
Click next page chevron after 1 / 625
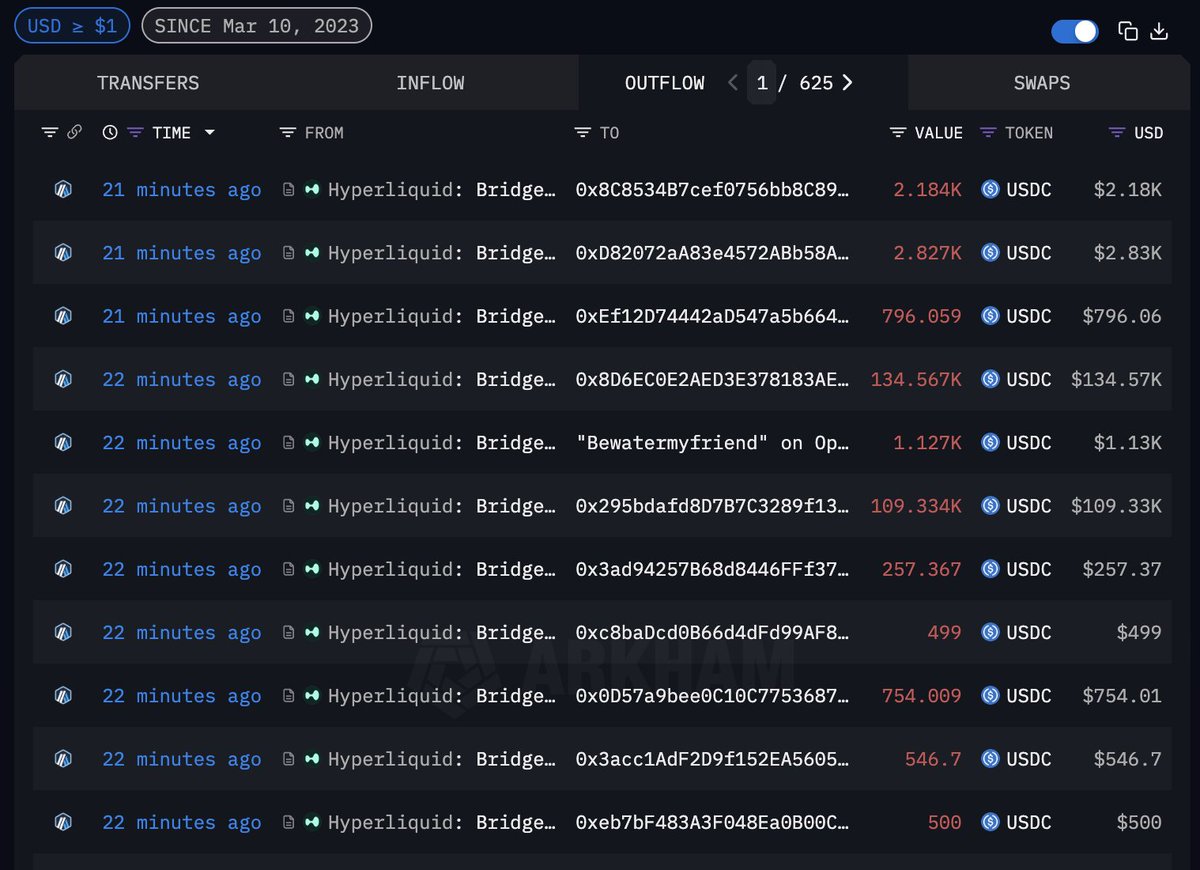click(x=847, y=83)
